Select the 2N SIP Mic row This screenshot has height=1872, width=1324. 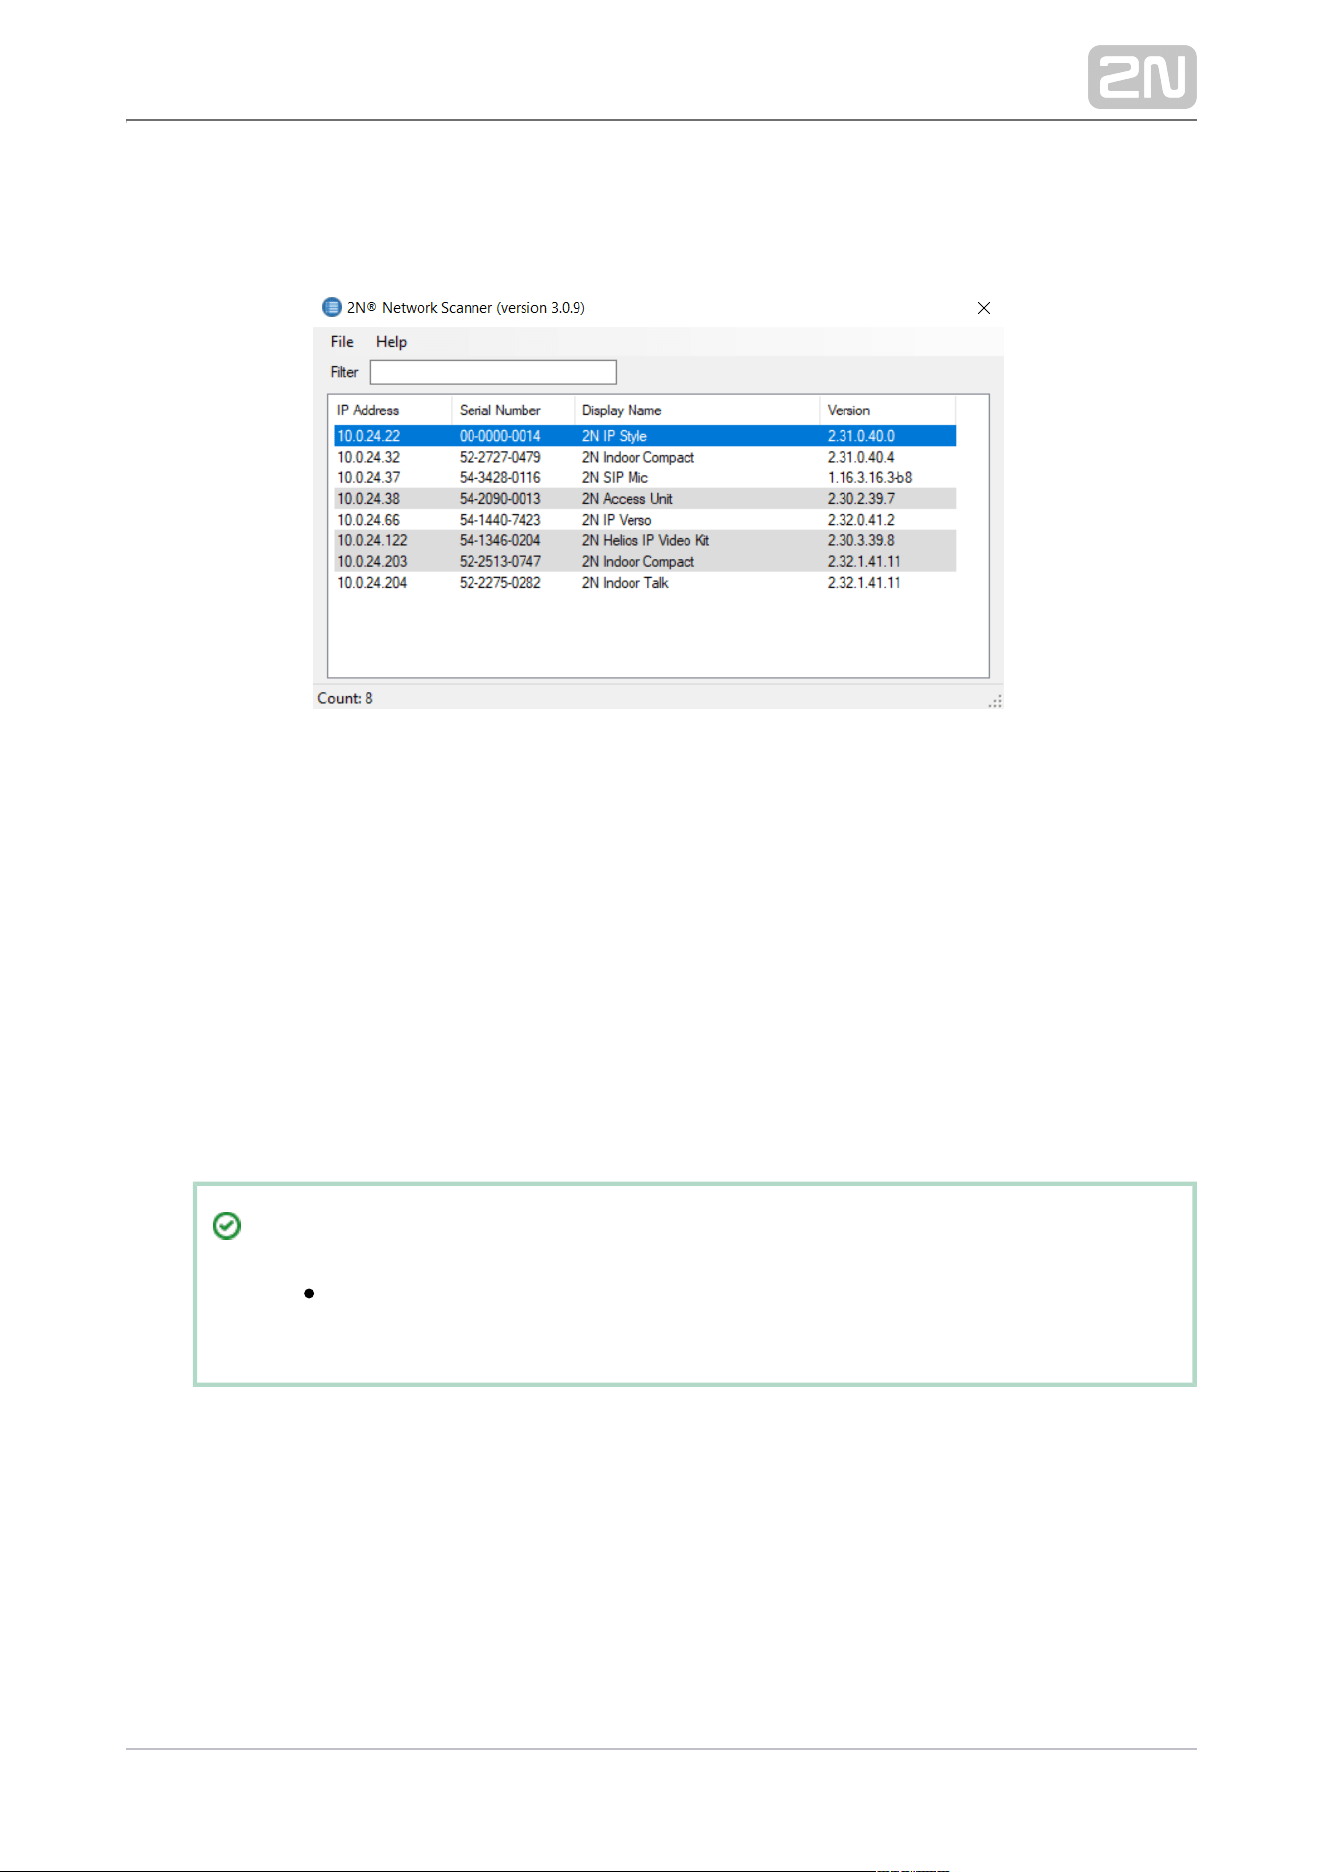point(645,478)
